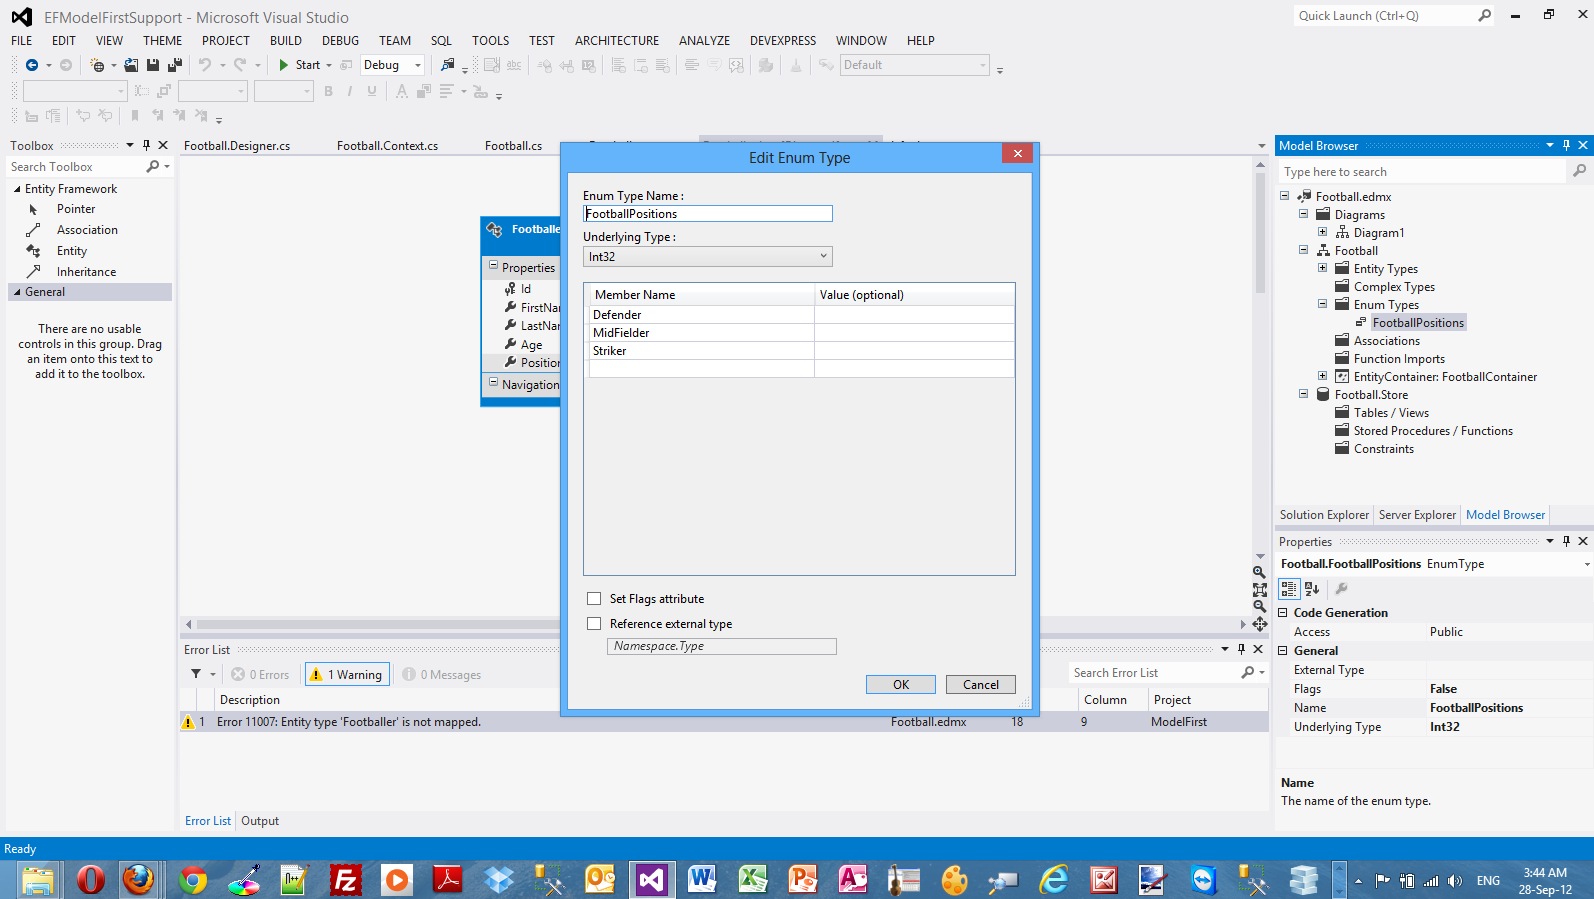This screenshot has width=1594, height=899.
Task: Close the Edit Enum Type dialog
Action: pyautogui.click(x=1017, y=154)
